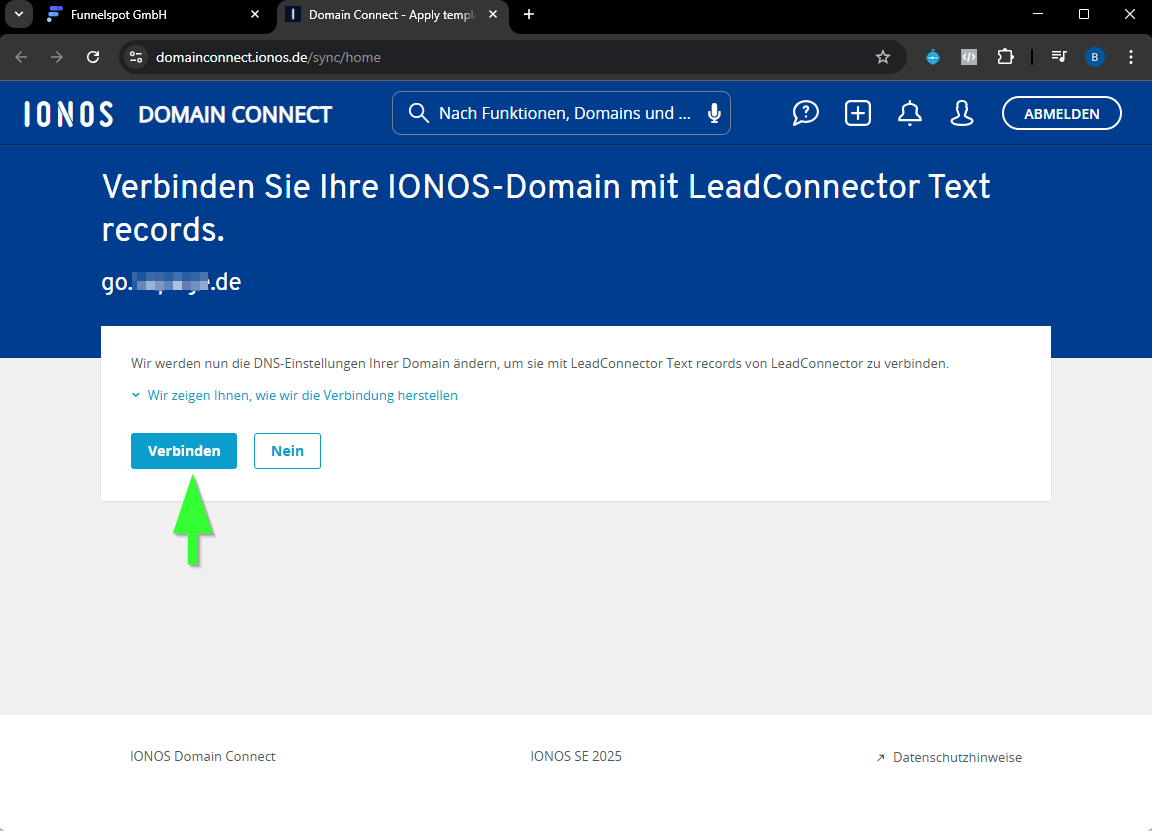Click the code-bracket extension icon

[x=969, y=57]
